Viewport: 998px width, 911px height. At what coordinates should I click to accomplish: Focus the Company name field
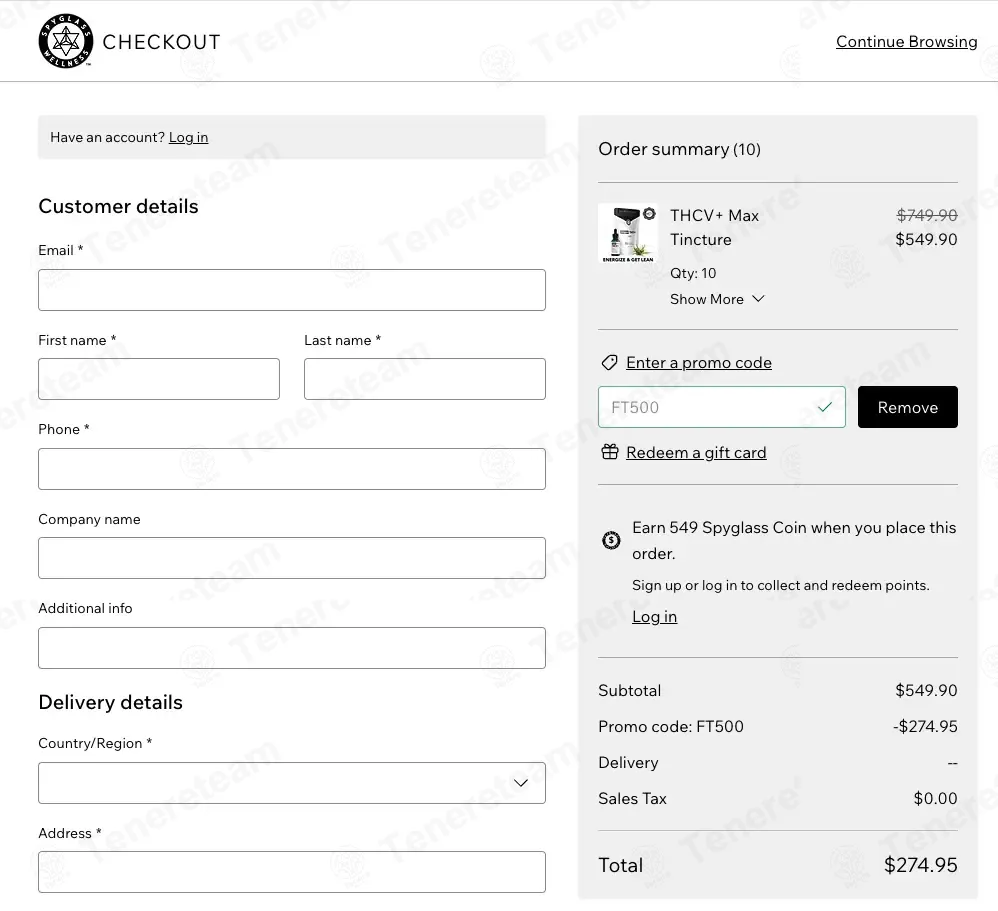(292, 558)
